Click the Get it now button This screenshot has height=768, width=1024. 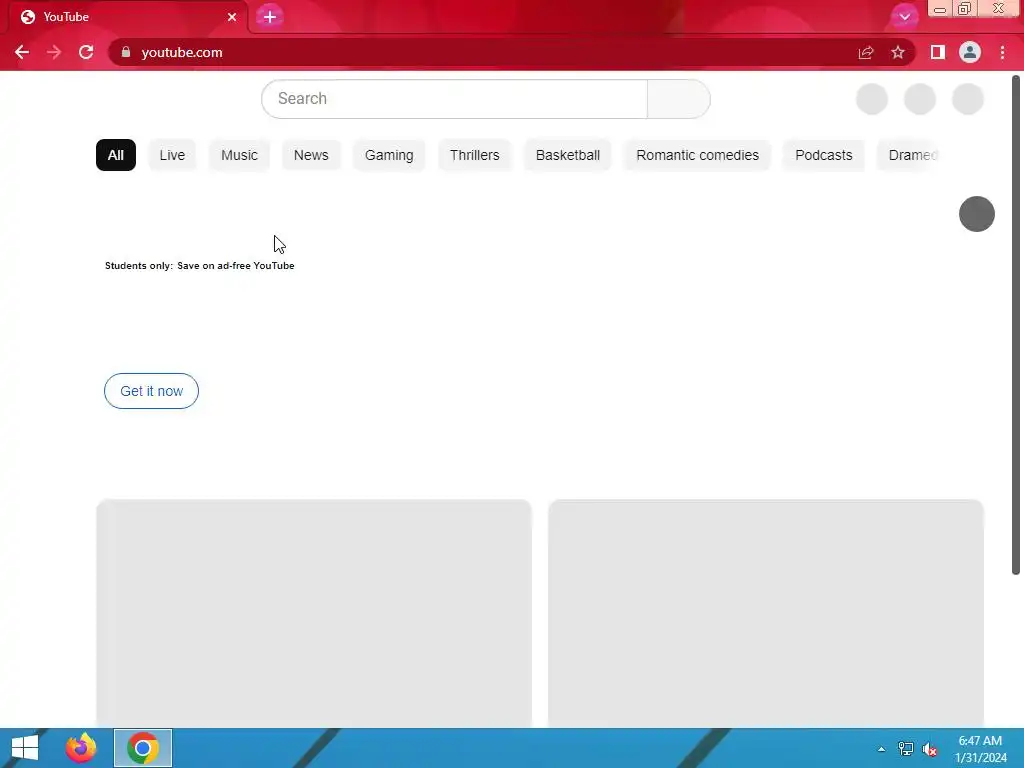tap(152, 391)
